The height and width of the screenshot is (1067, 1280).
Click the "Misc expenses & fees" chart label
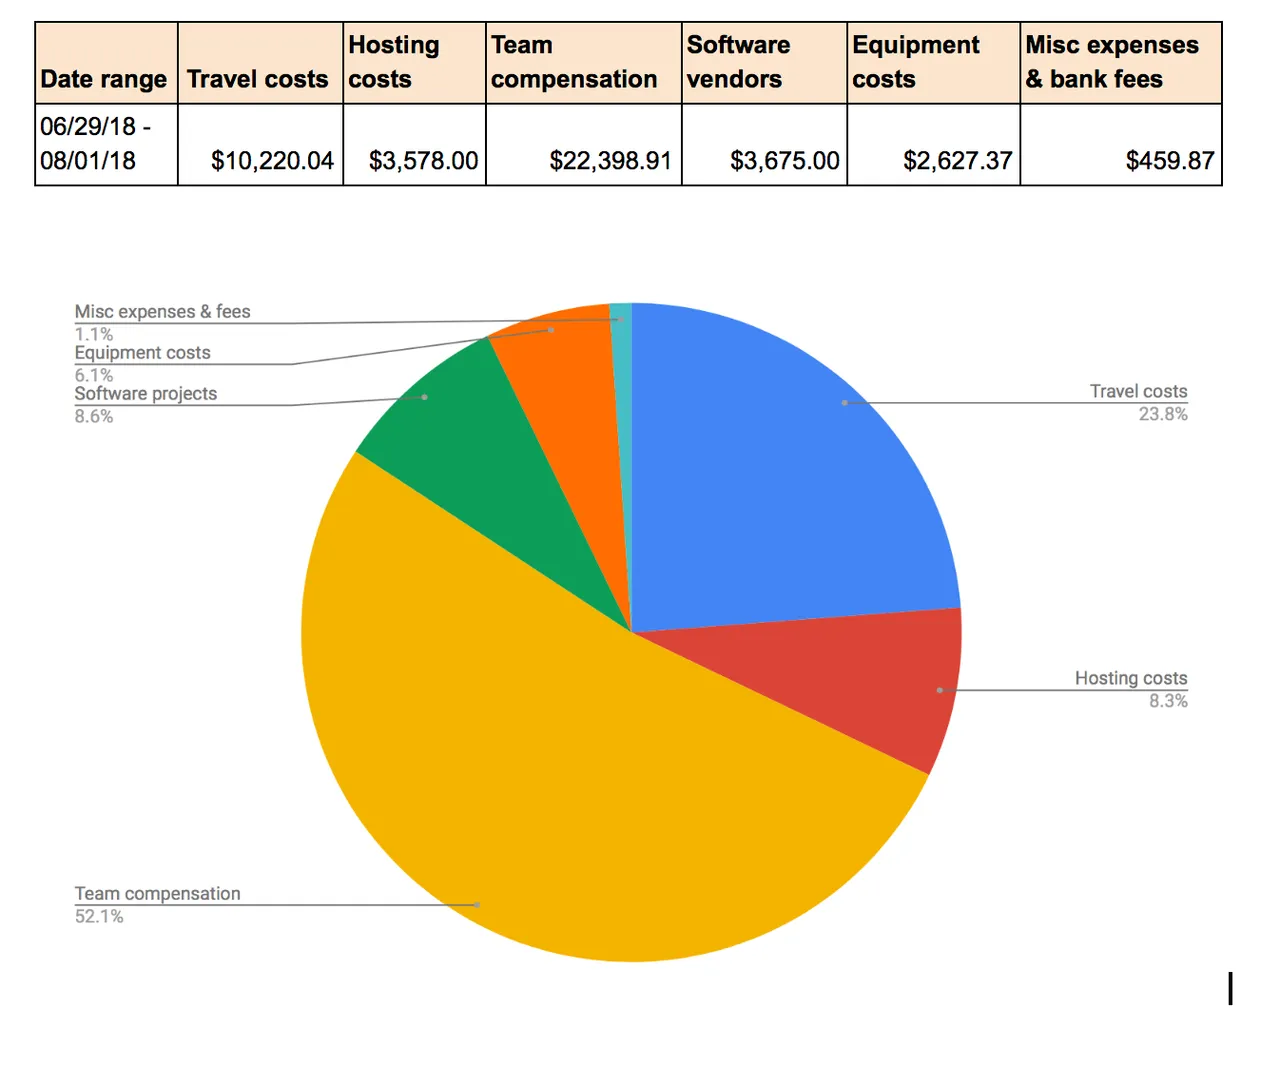[162, 312]
